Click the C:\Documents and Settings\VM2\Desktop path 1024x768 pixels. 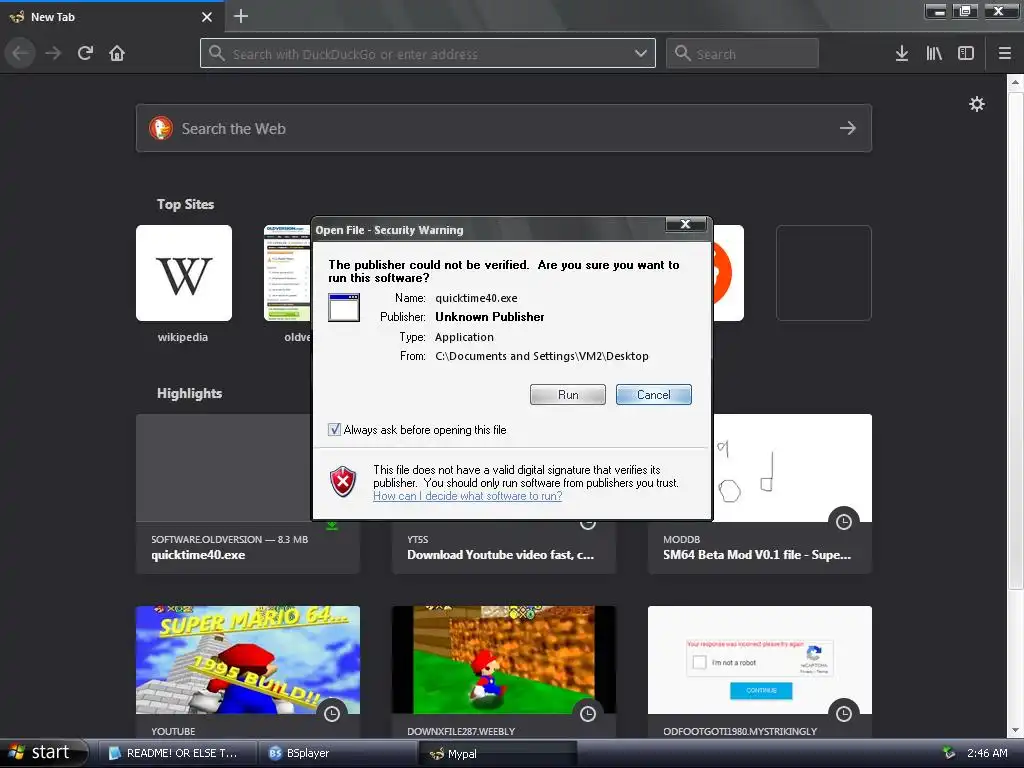tap(541, 356)
